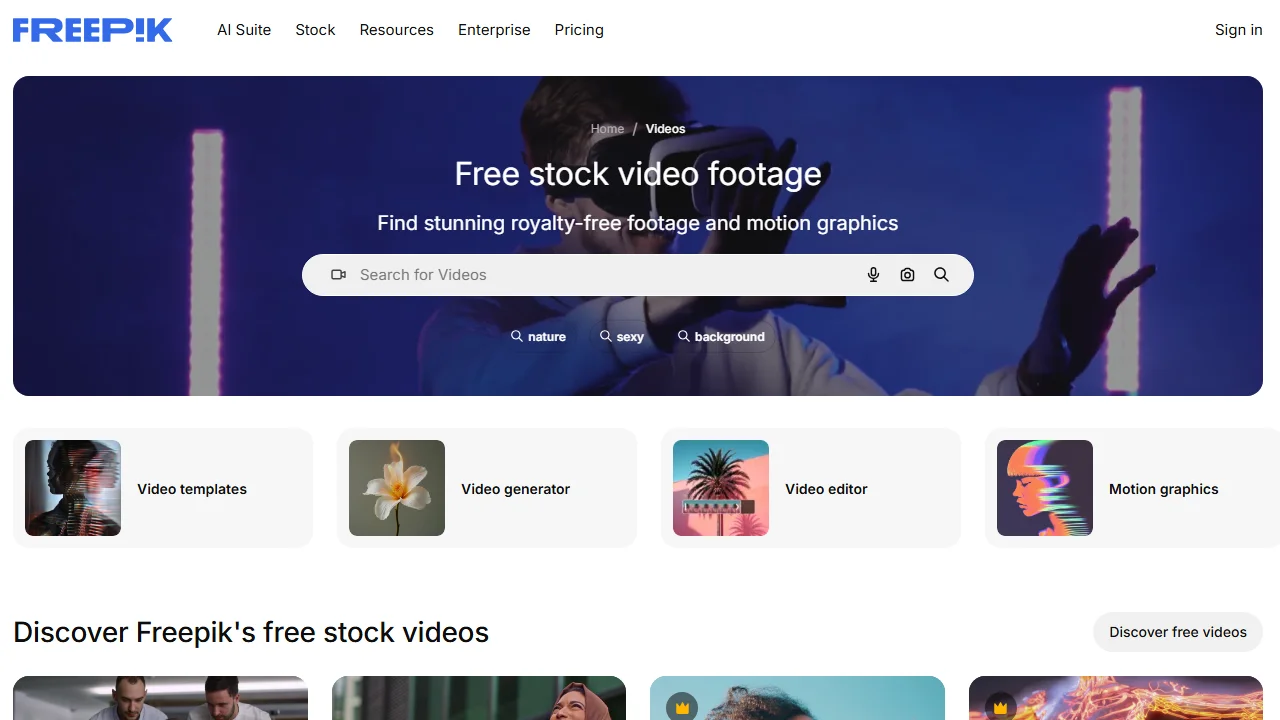Open the AI Suite menu

(x=244, y=30)
